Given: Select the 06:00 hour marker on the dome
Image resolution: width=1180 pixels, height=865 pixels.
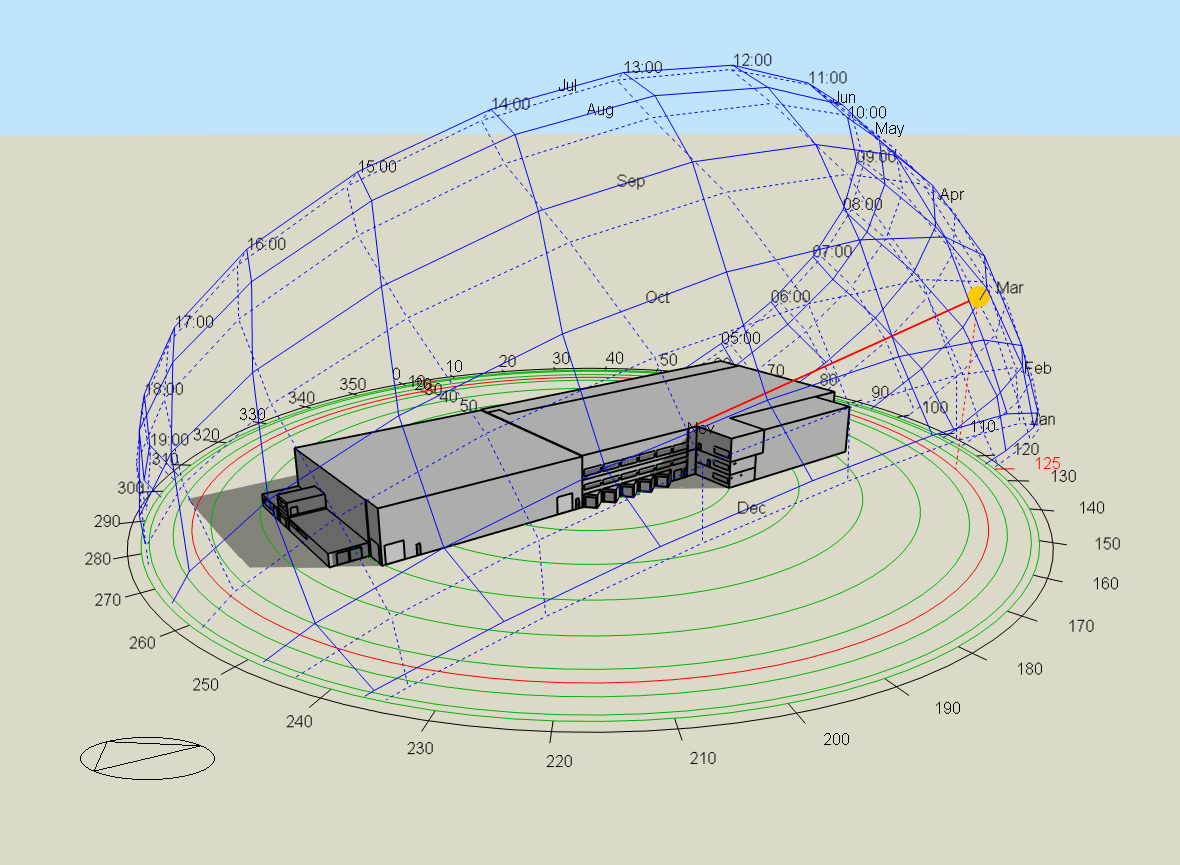Looking at the screenshot, I should (790, 296).
